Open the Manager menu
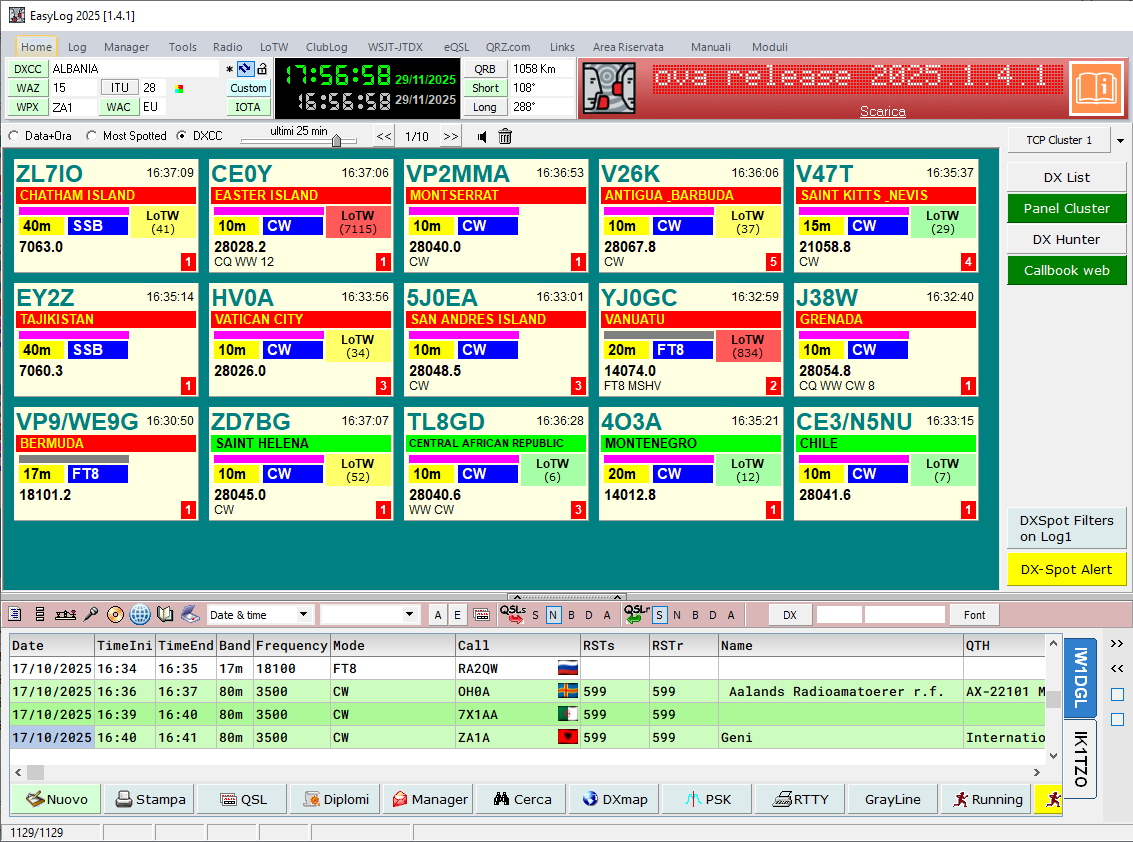Viewport: 1133px width, 842px height. [126, 47]
